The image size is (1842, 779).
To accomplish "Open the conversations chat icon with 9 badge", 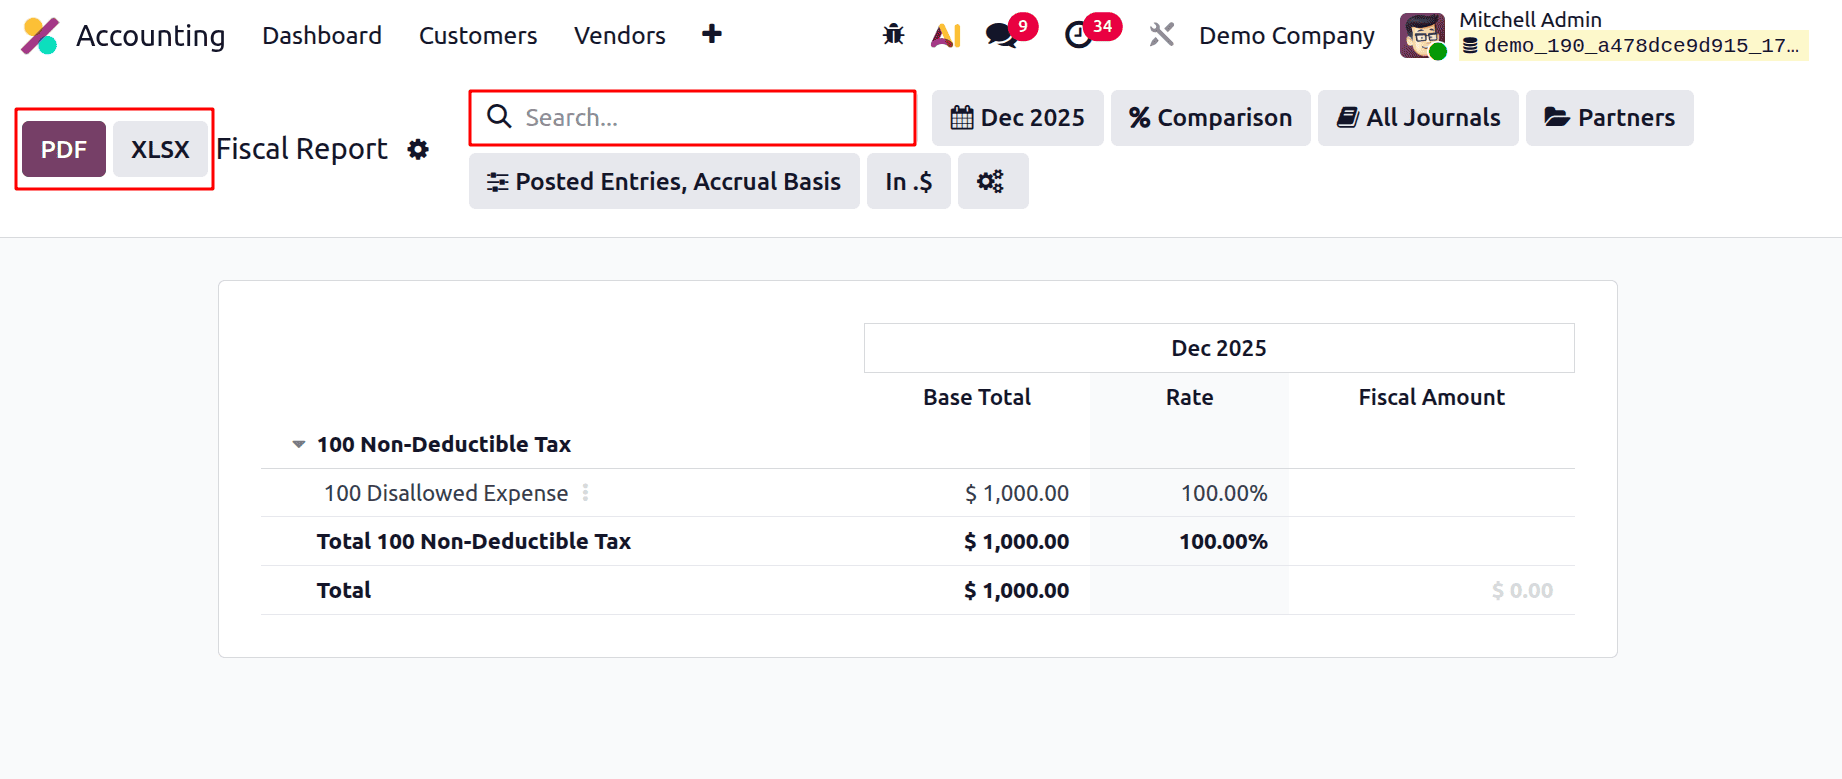I will coord(1001,35).
